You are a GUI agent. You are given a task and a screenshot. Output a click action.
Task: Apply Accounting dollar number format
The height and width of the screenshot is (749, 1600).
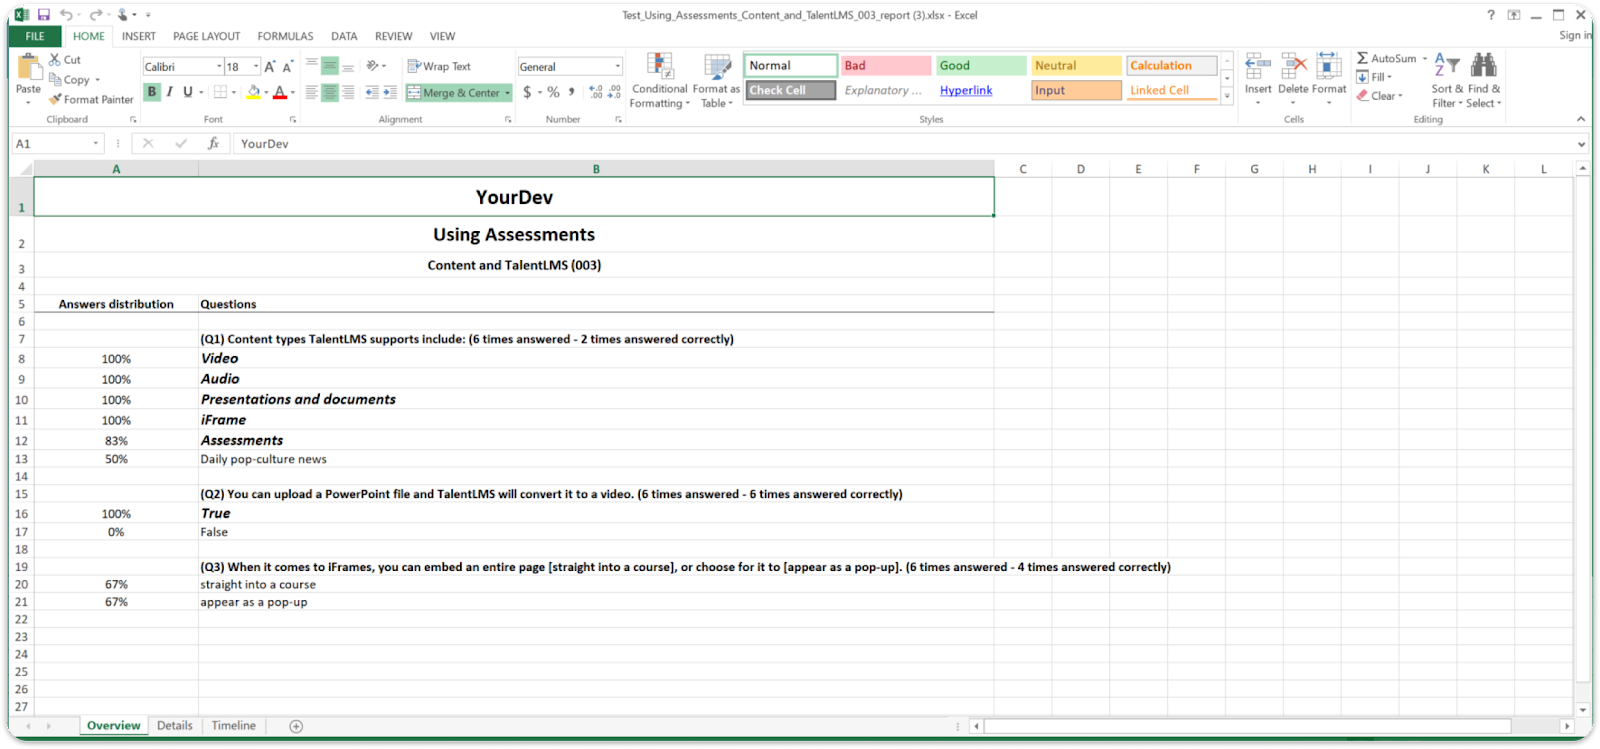[x=527, y=92]
